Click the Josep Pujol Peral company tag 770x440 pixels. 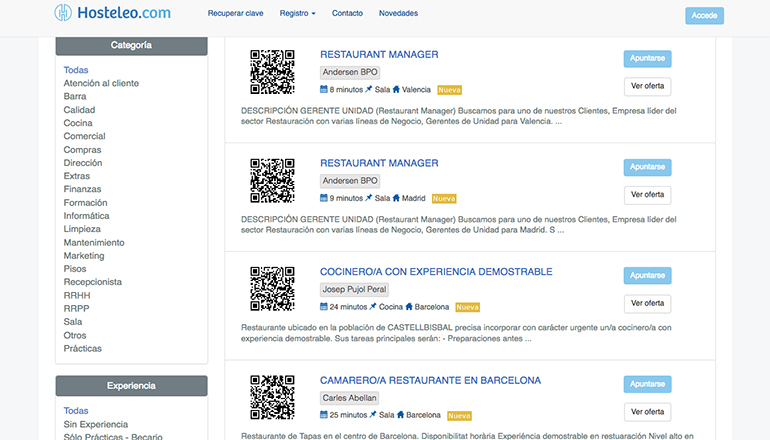[x=354, y=289]
